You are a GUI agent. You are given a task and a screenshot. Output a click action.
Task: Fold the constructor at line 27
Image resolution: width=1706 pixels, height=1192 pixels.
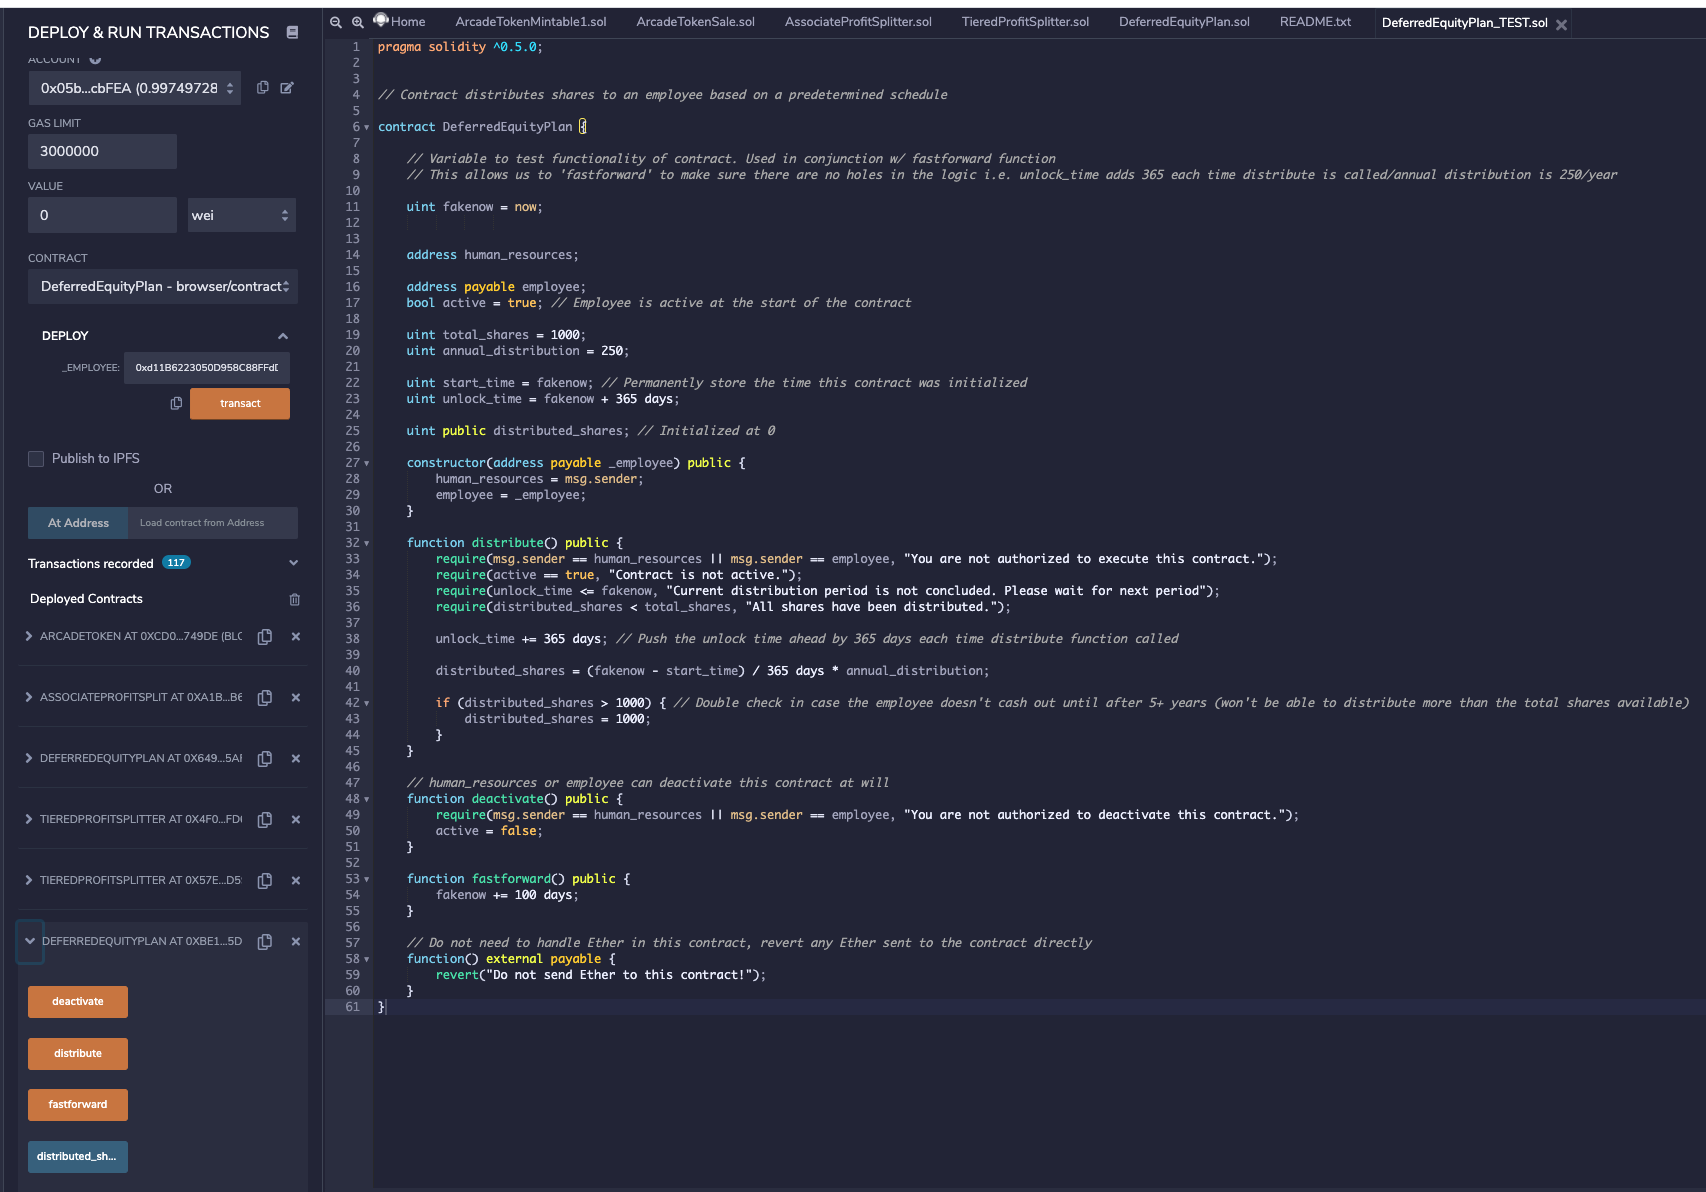(367, 463)
